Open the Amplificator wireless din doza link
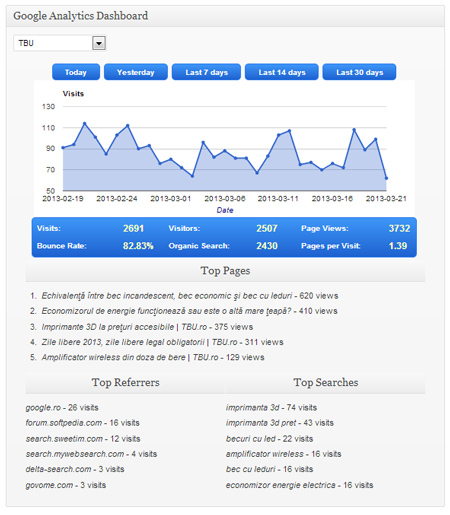This screenshot has height=515, width=450. pyautogui.click(x=130, y=357)
